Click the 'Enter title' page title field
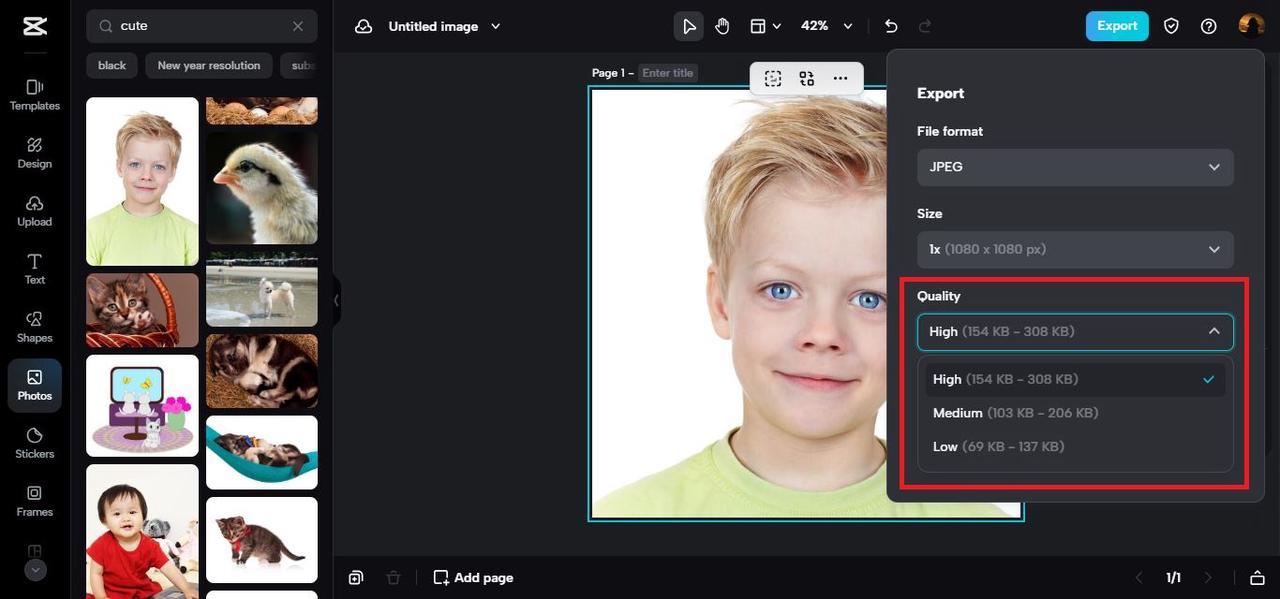 click(x=668, y=73)
